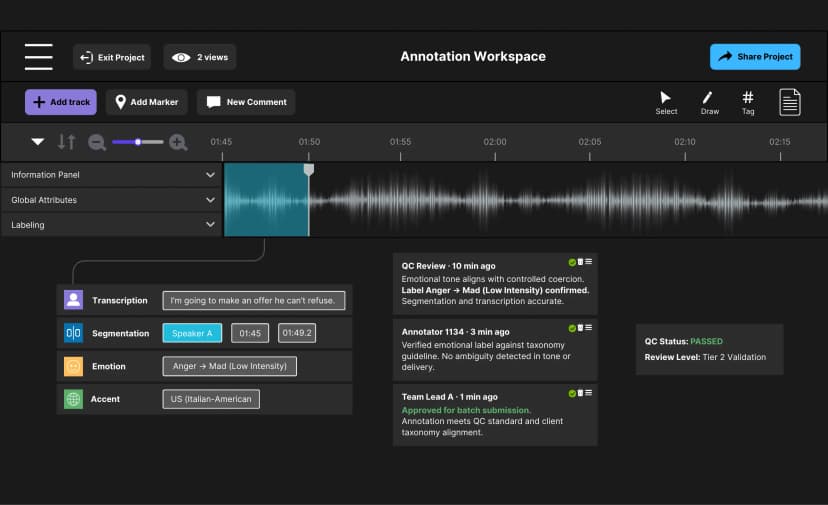The width and height of the screenshot is (828, 505).
Task: Click the Accent globe icon
Action: (x=73, y=399)
